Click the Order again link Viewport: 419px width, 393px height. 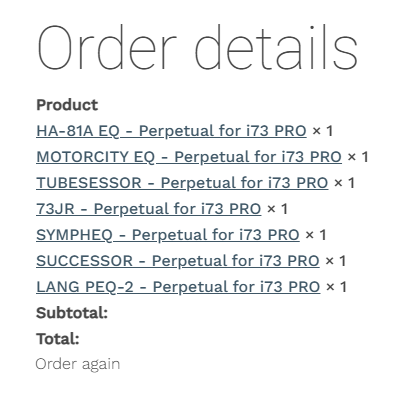(x=78, y=364)
